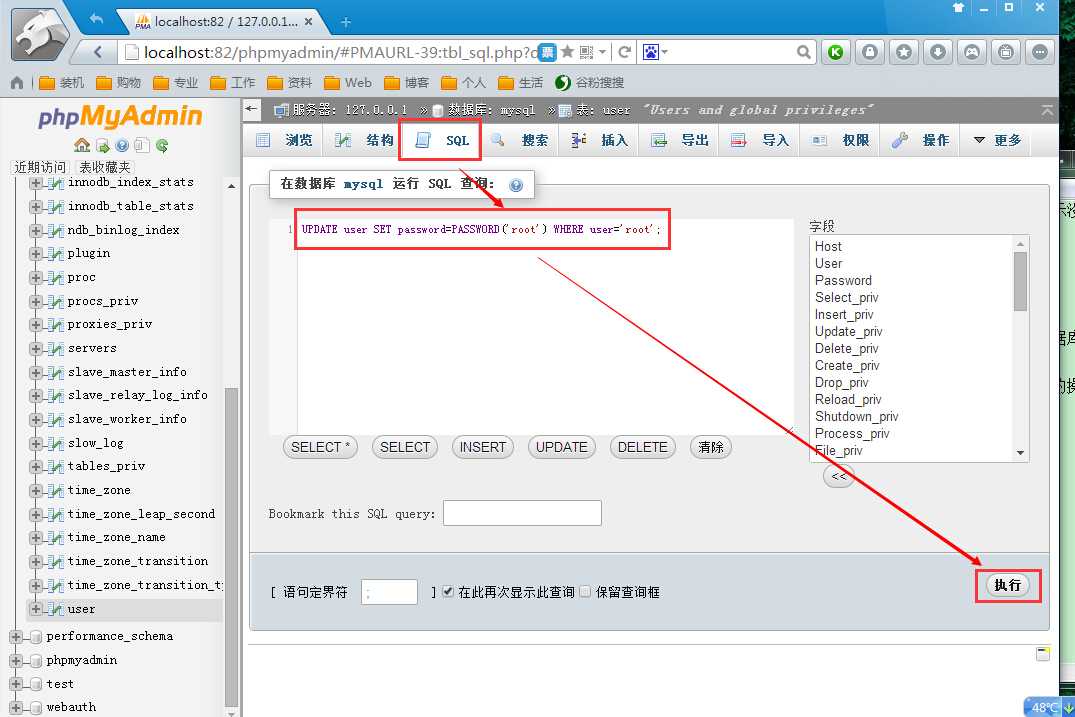Open phpMyAdmin home icon in sidebar
This screenshot has height=717, width=1075.
point(82,146)
